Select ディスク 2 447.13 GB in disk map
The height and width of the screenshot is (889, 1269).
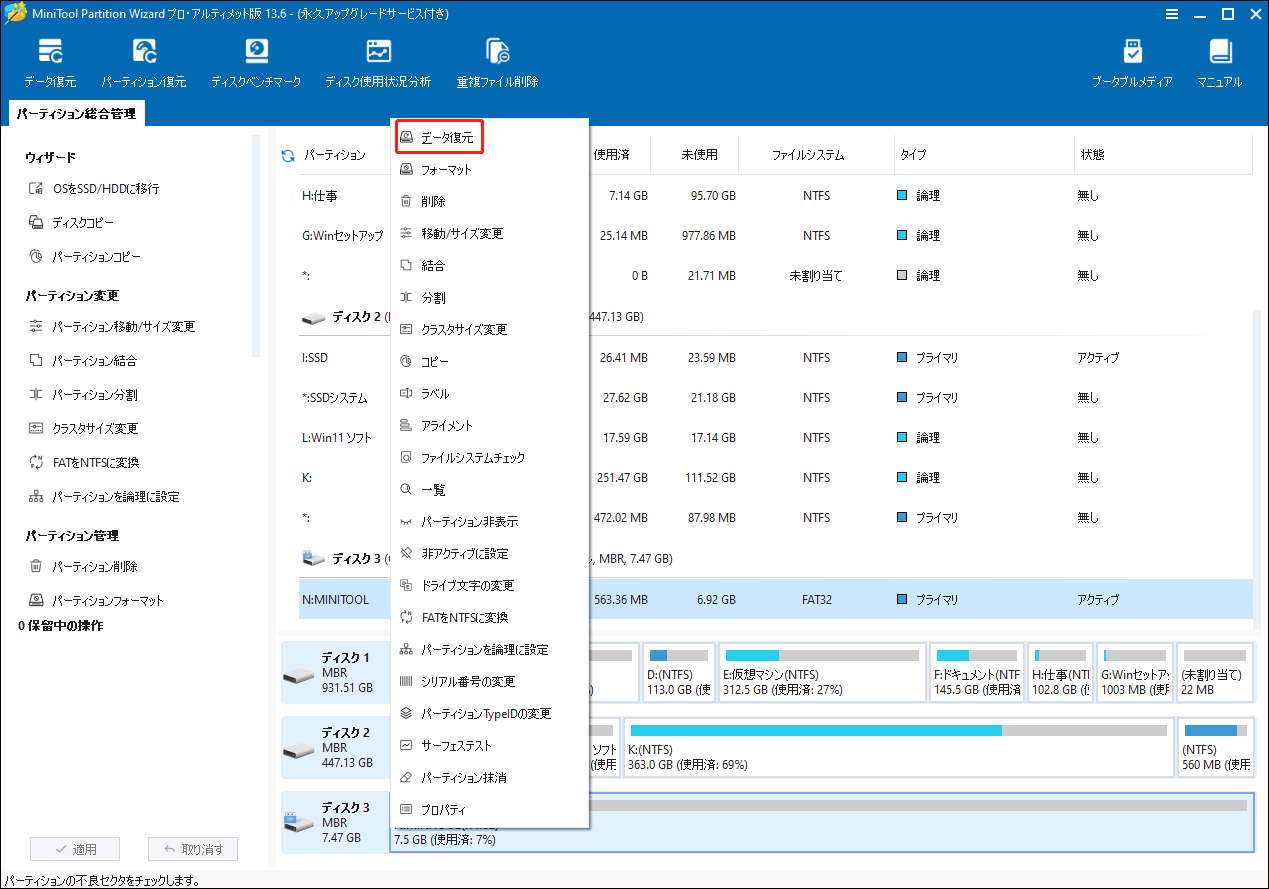pos(333,747)
